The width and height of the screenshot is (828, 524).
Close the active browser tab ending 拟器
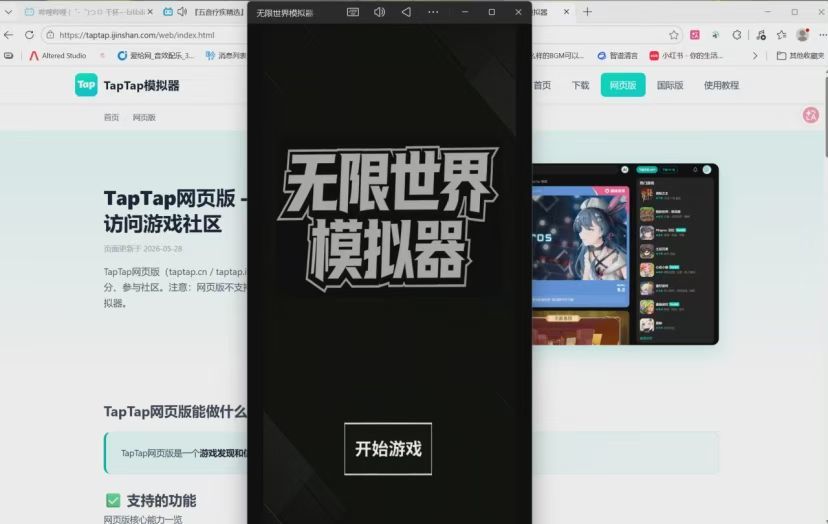[566, 12]
